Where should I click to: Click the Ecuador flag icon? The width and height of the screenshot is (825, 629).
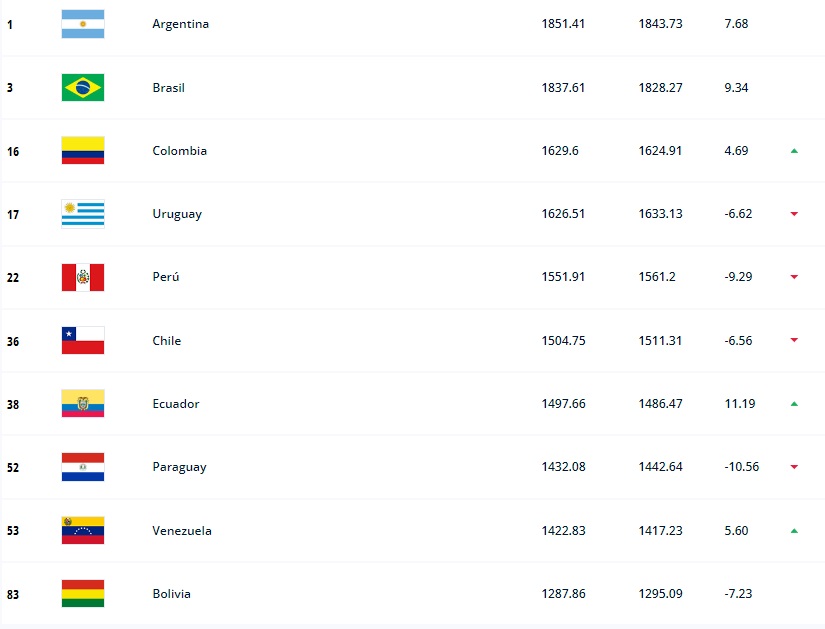[x=83, y=404]
